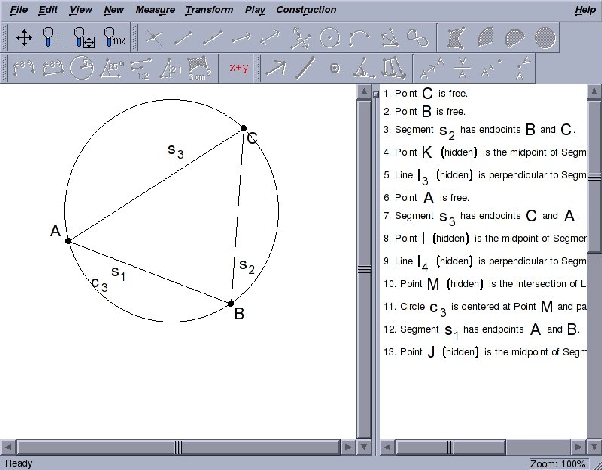The height and width of the screenshot is (470, 602).
Task: Select the move/drag arrows tool
Action: (24, 38)
